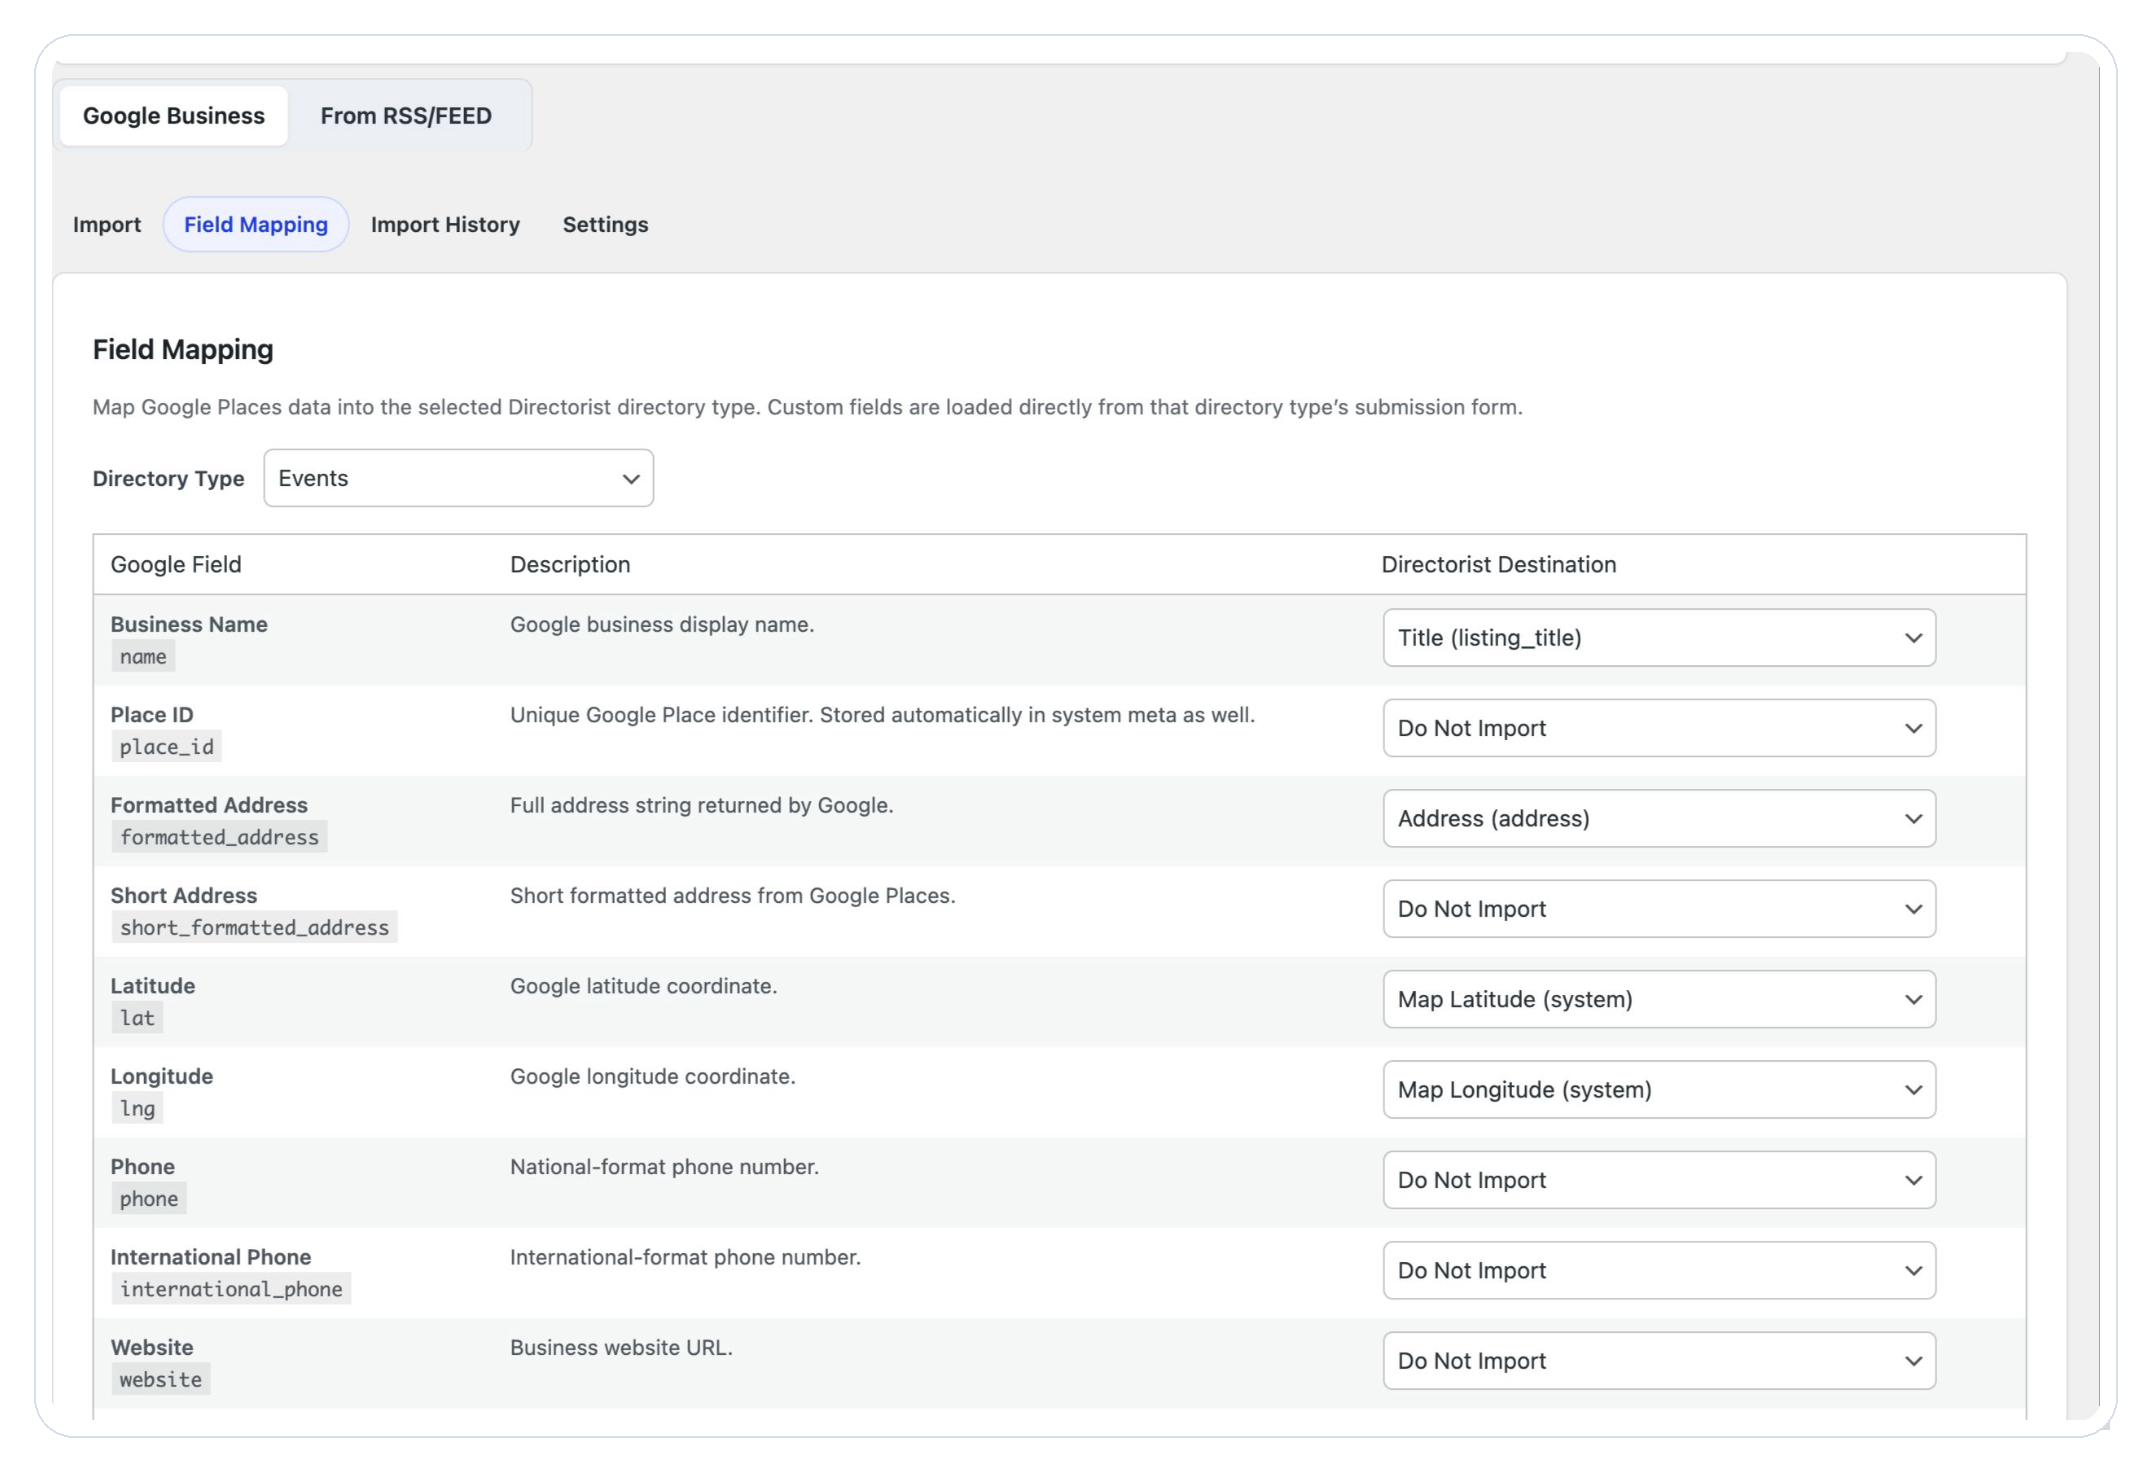2152x1472 pixels.
Task: Click 'National-format phone number.' description
Action: [664, 1167]
